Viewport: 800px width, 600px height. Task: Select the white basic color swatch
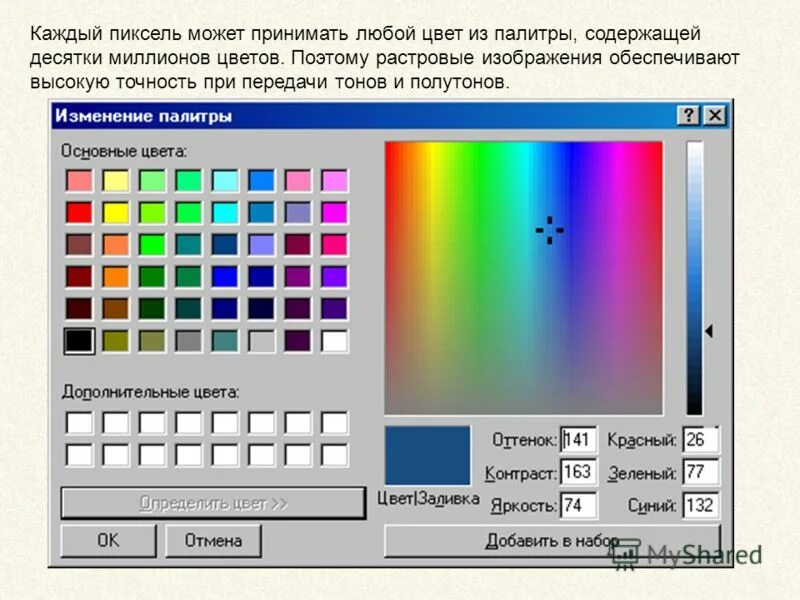335,341
